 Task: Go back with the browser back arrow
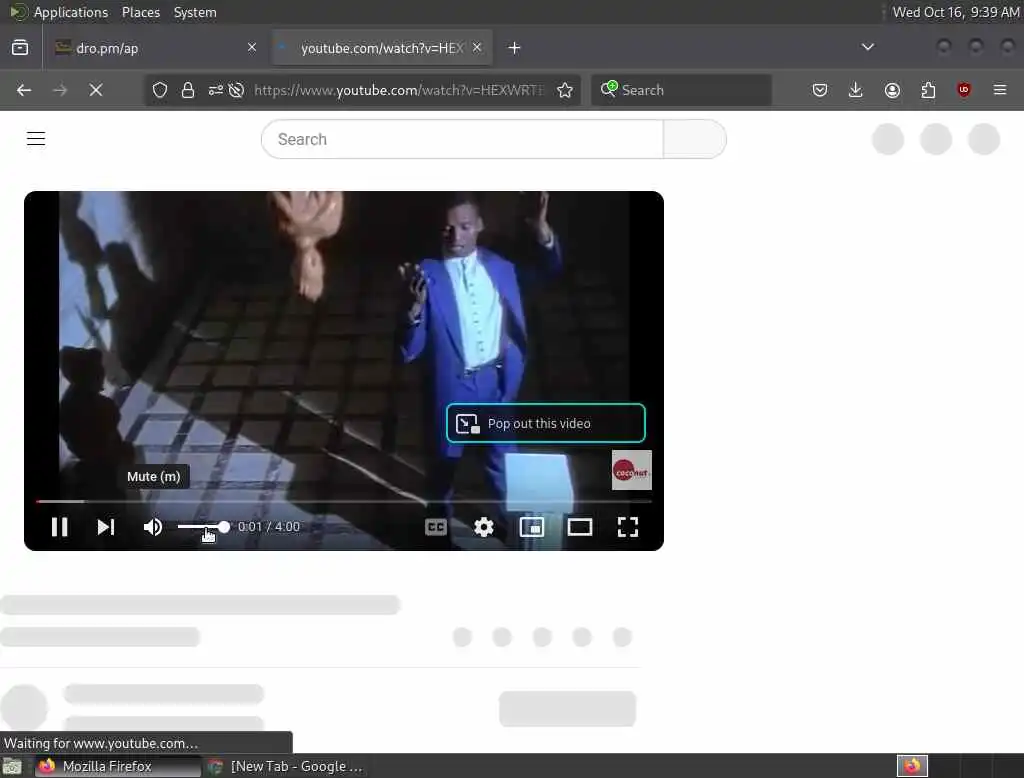24,89
